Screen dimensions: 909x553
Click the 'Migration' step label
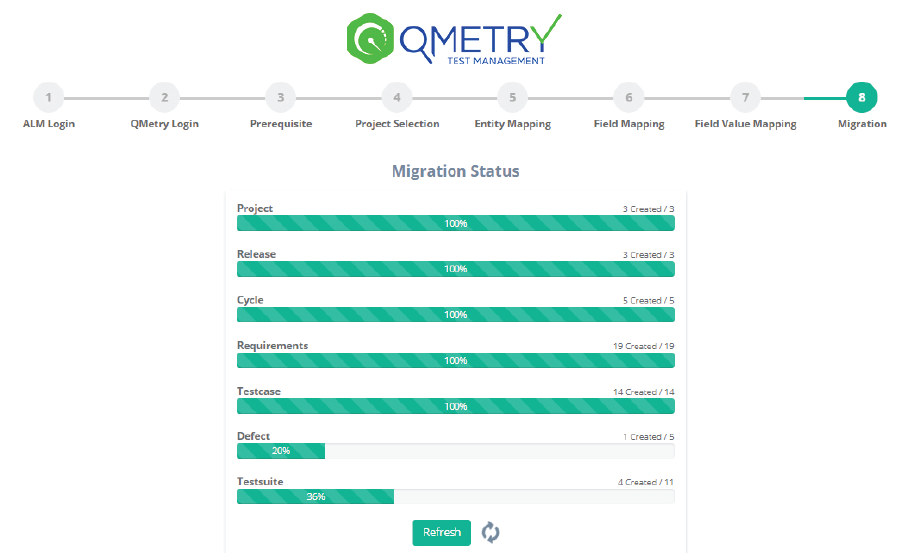click(x=862, y=124)
